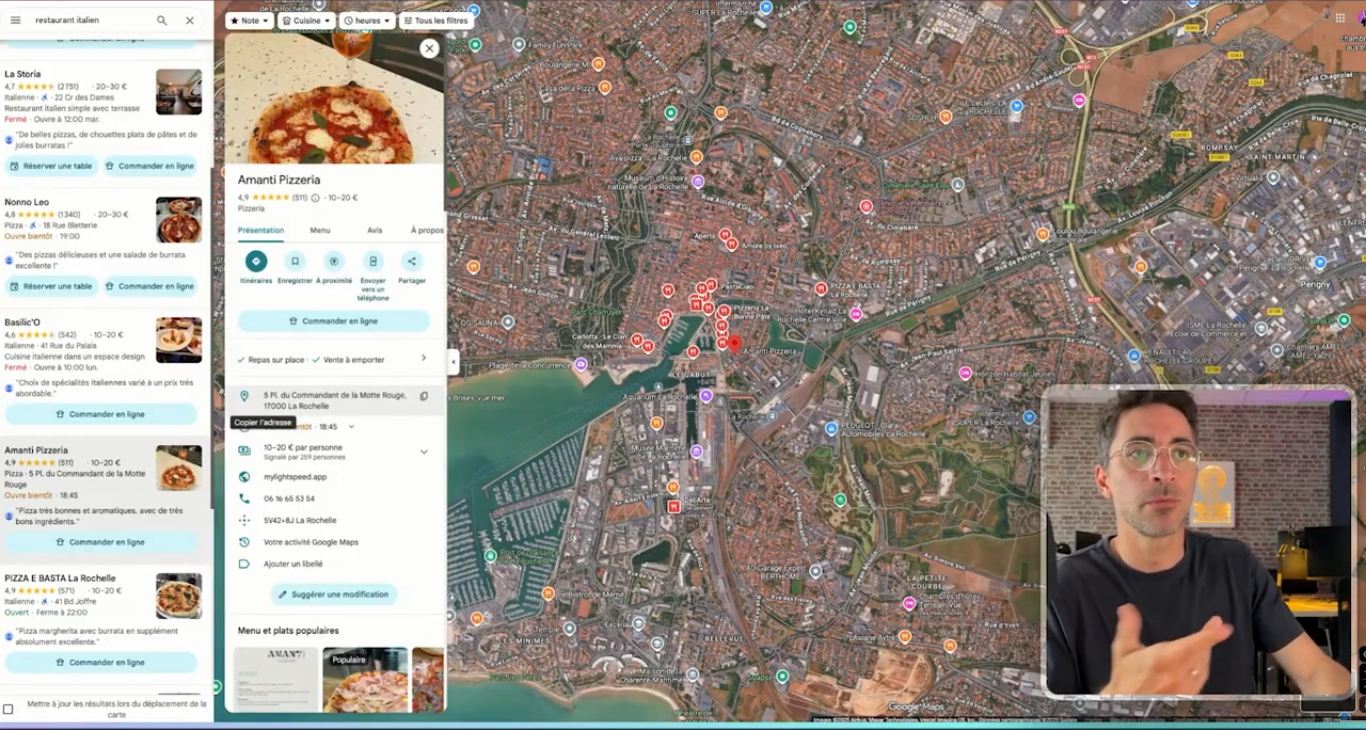1366x730 pixels.
Task: Select the À propos tab
Action: coord(427,230)
